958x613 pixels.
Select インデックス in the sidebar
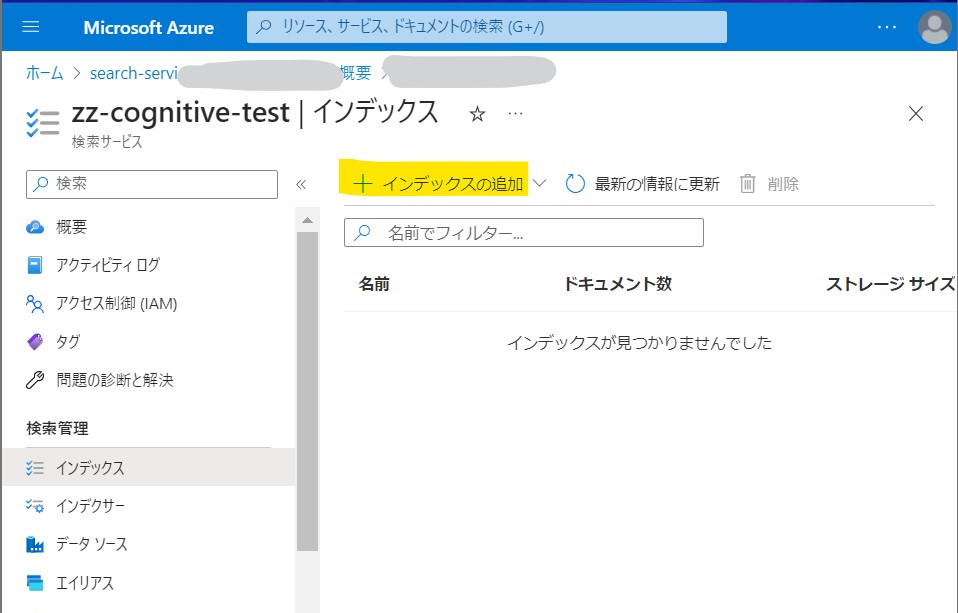pos(148,468)
